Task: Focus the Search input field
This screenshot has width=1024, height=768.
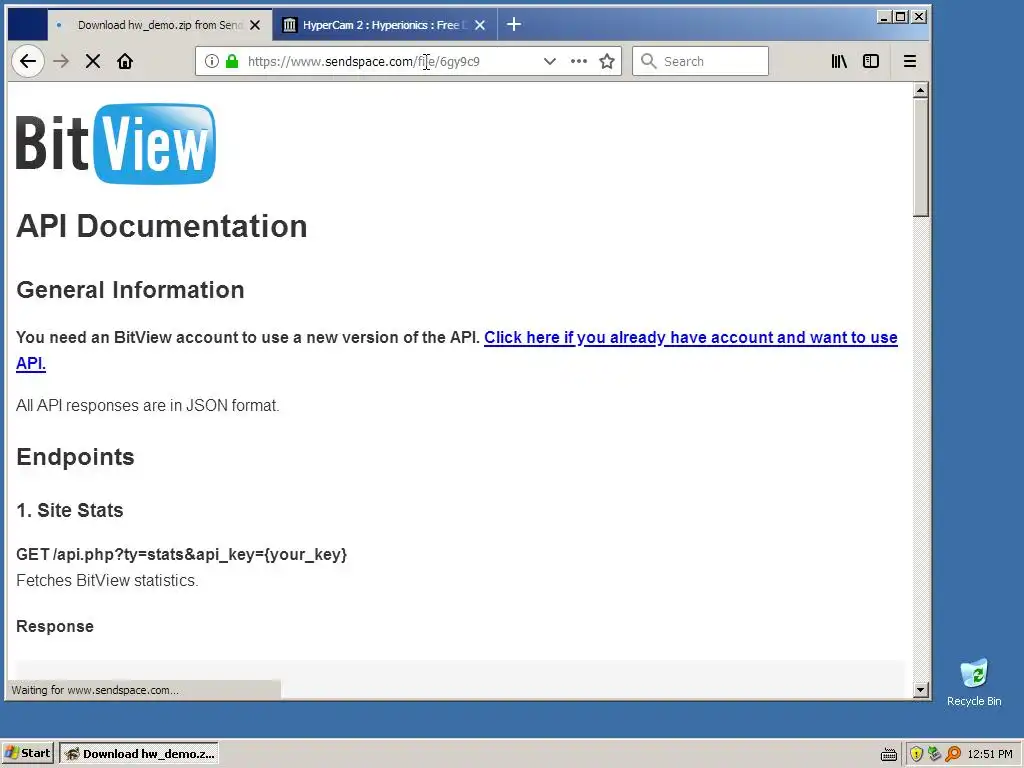Action: 700,61
